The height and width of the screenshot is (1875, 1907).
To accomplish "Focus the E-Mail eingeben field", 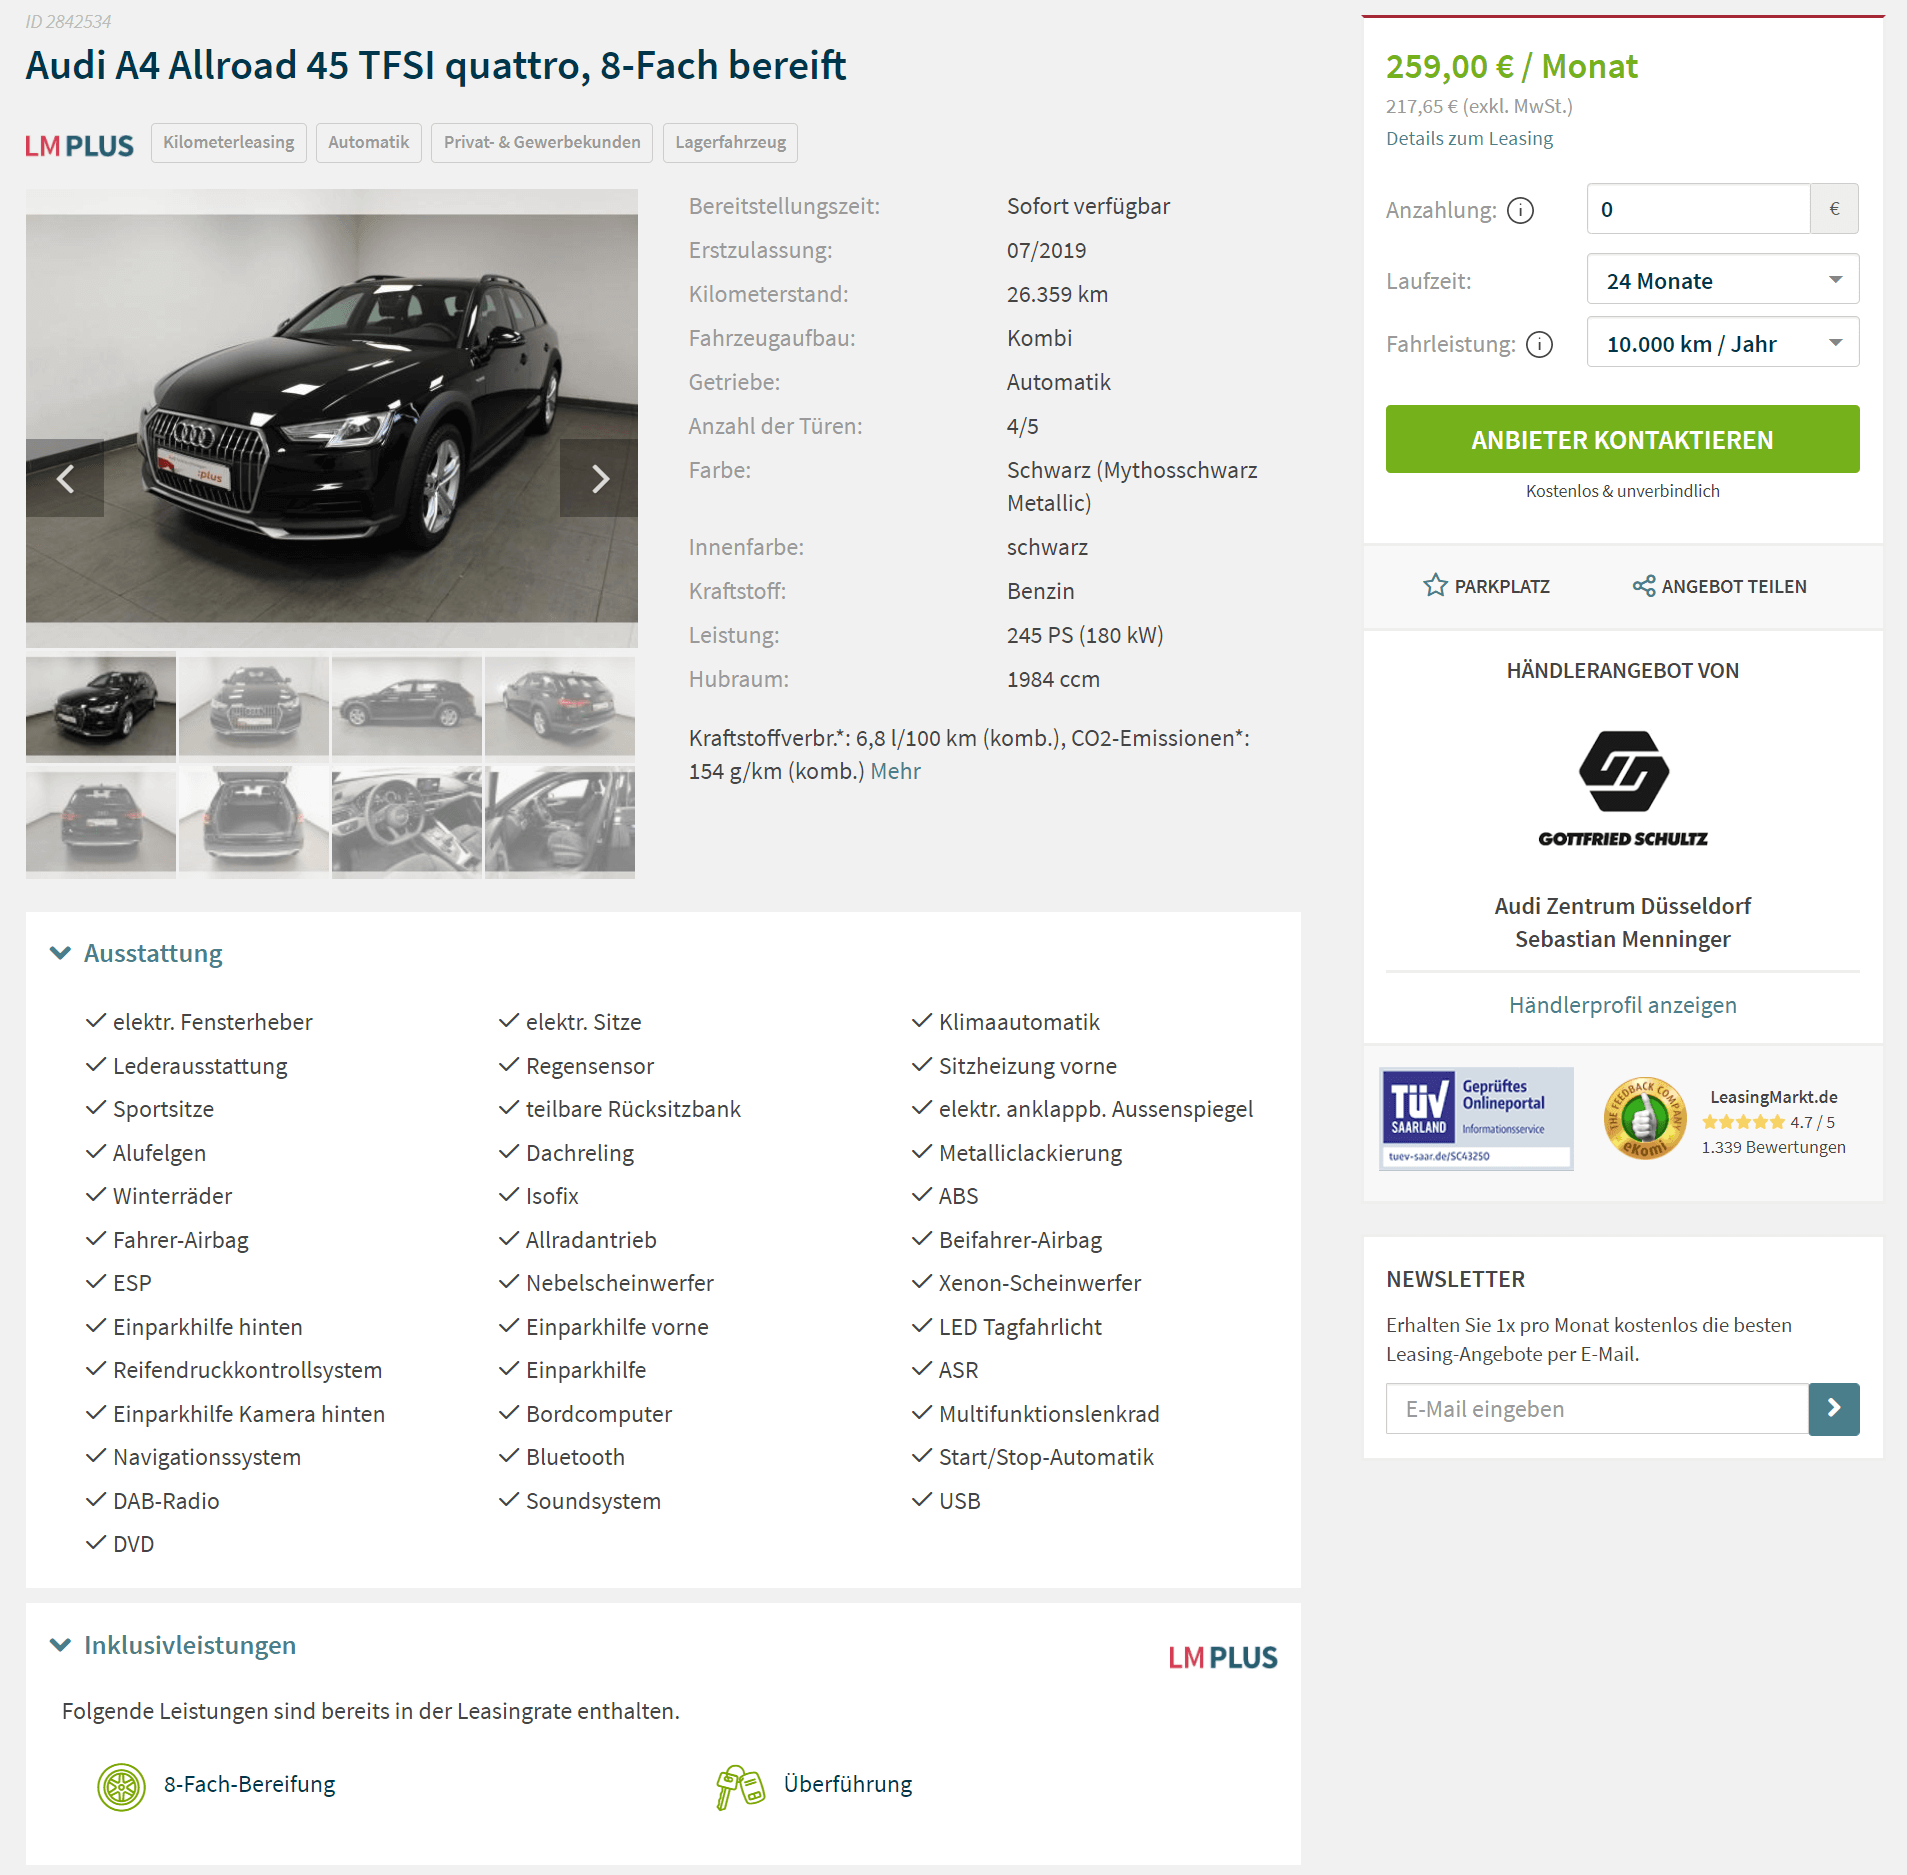I will coord(1597,1409).
